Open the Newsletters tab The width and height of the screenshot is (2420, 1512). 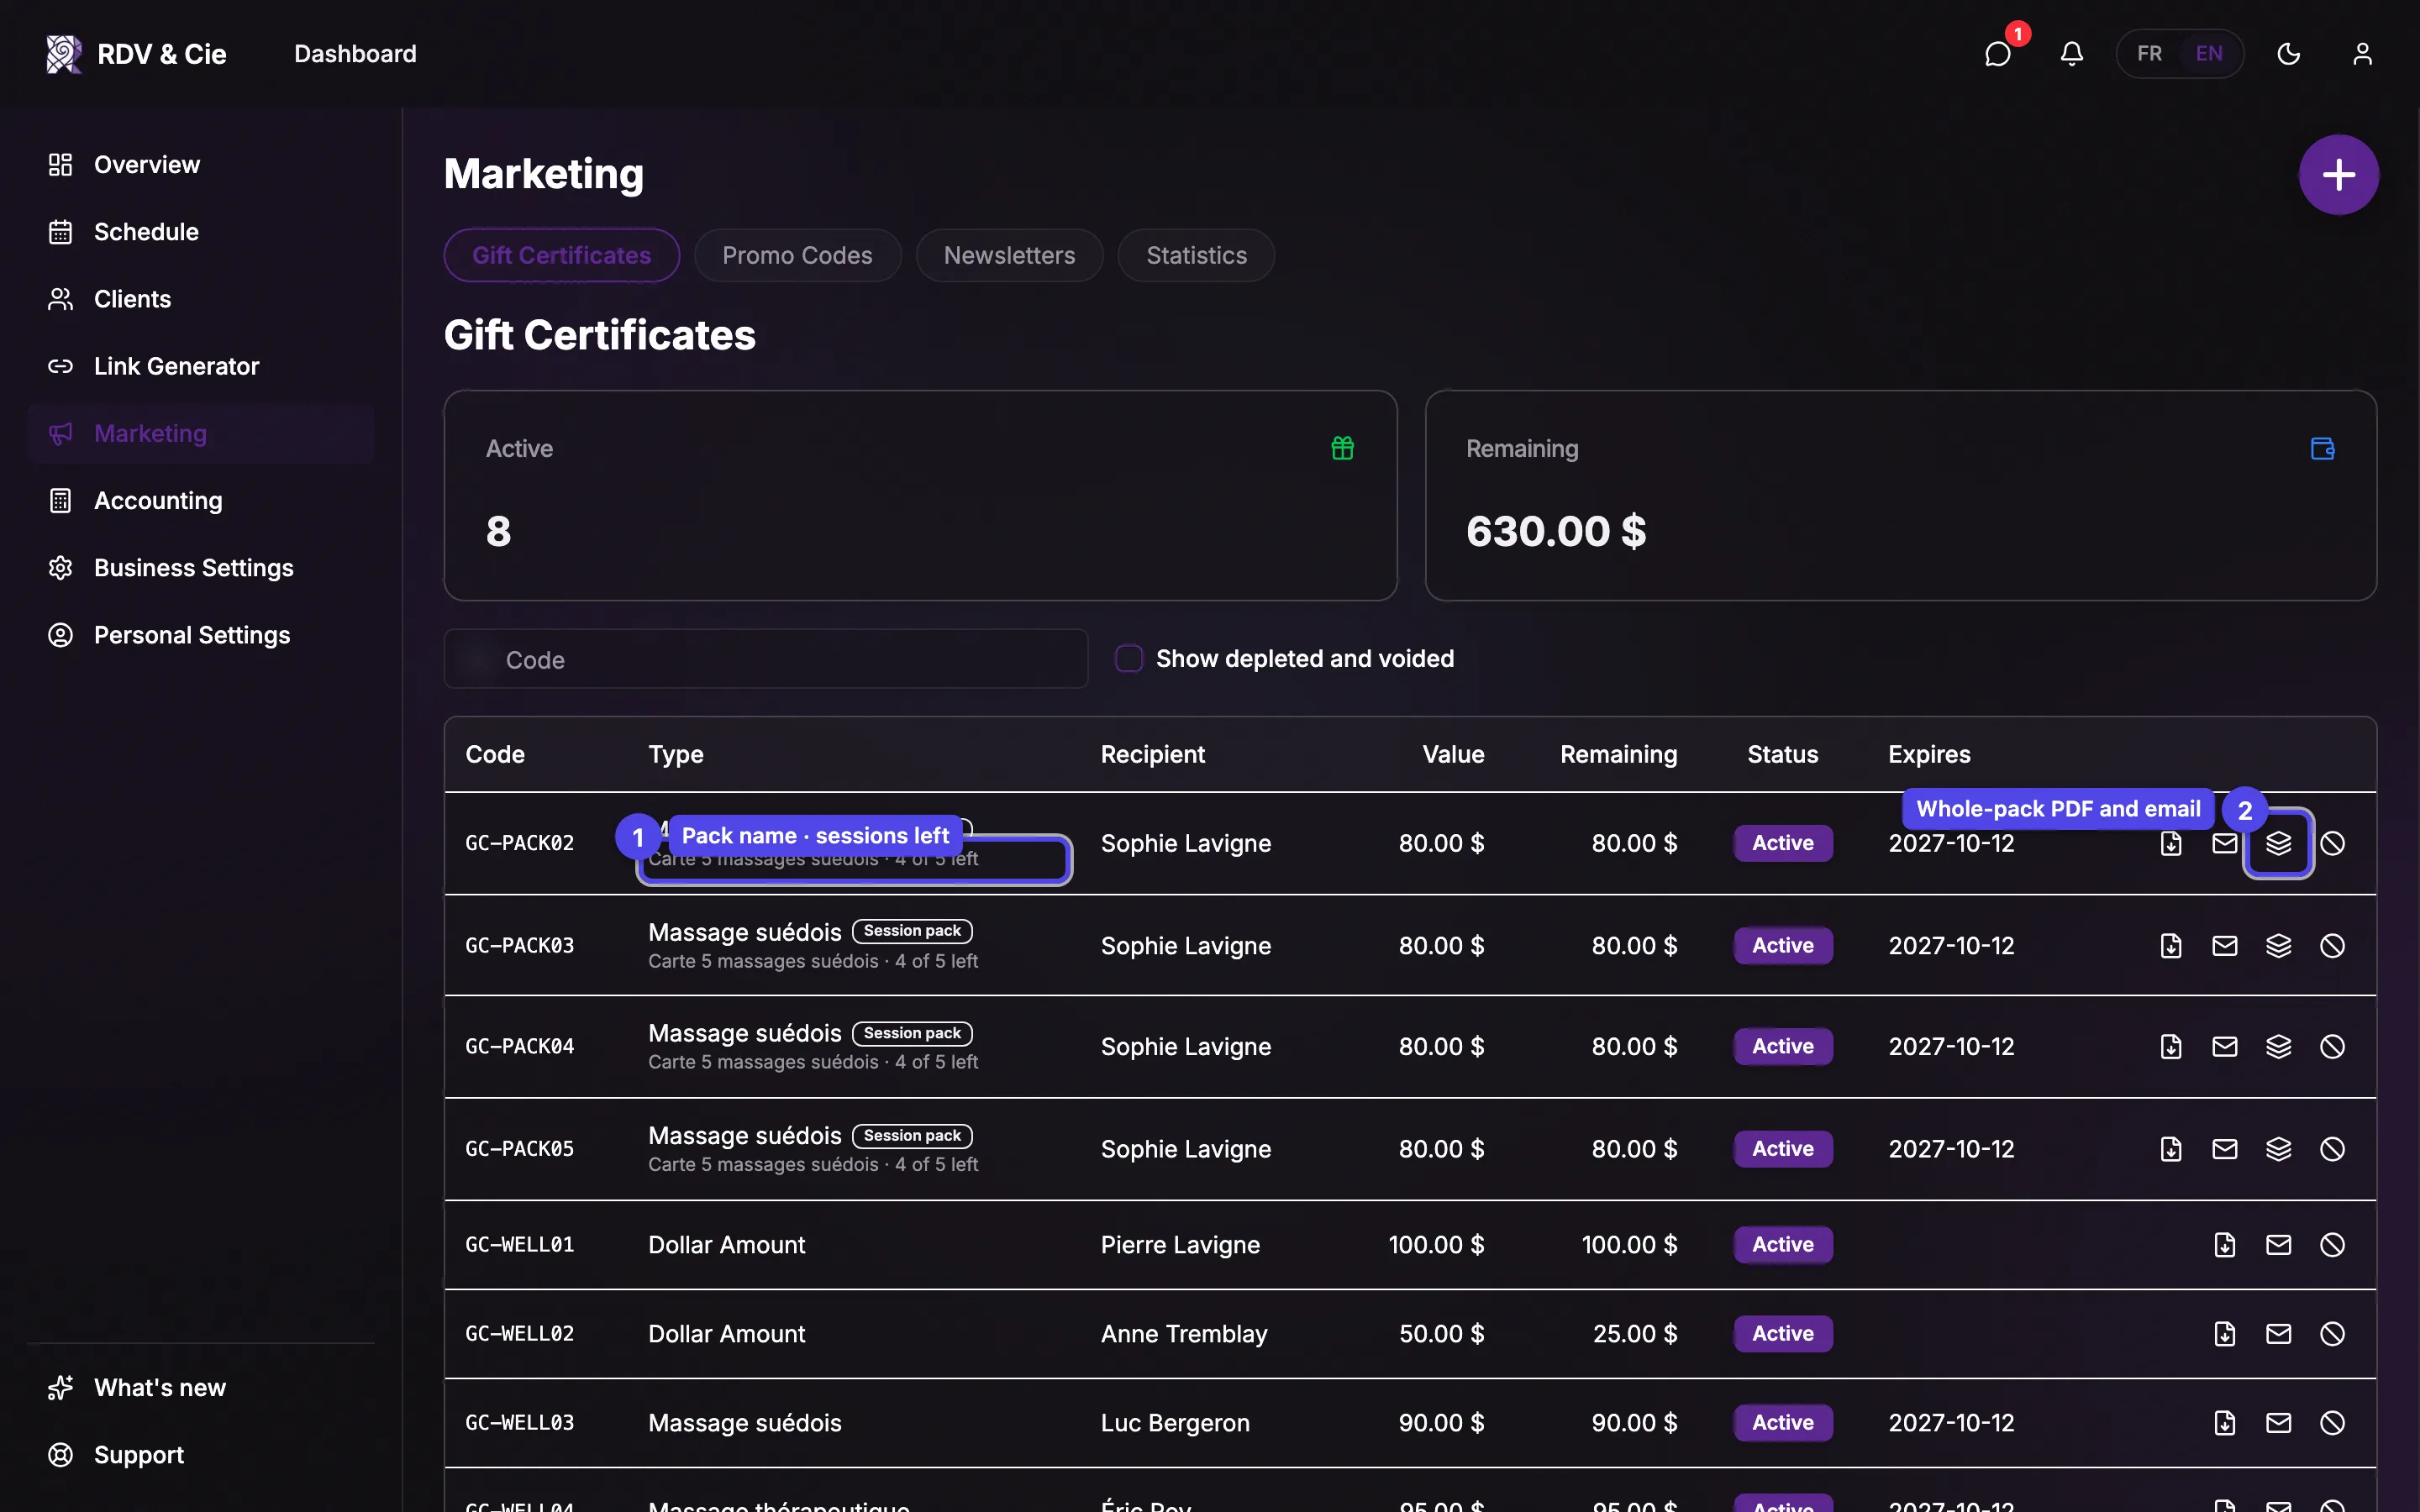(x=1009, y=255)
